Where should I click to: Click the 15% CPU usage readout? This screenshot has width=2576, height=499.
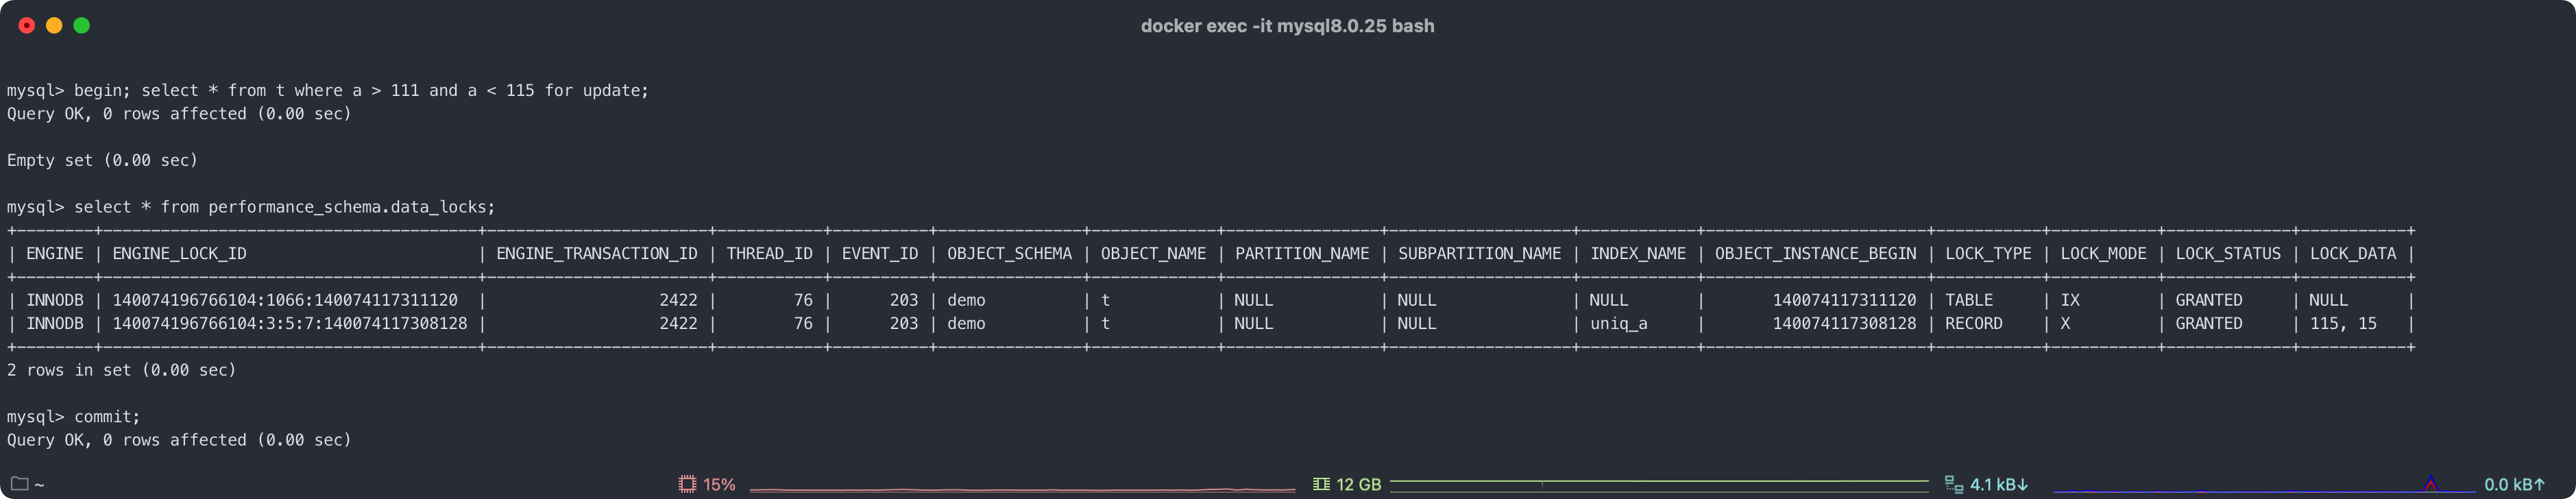pos(719,485)
